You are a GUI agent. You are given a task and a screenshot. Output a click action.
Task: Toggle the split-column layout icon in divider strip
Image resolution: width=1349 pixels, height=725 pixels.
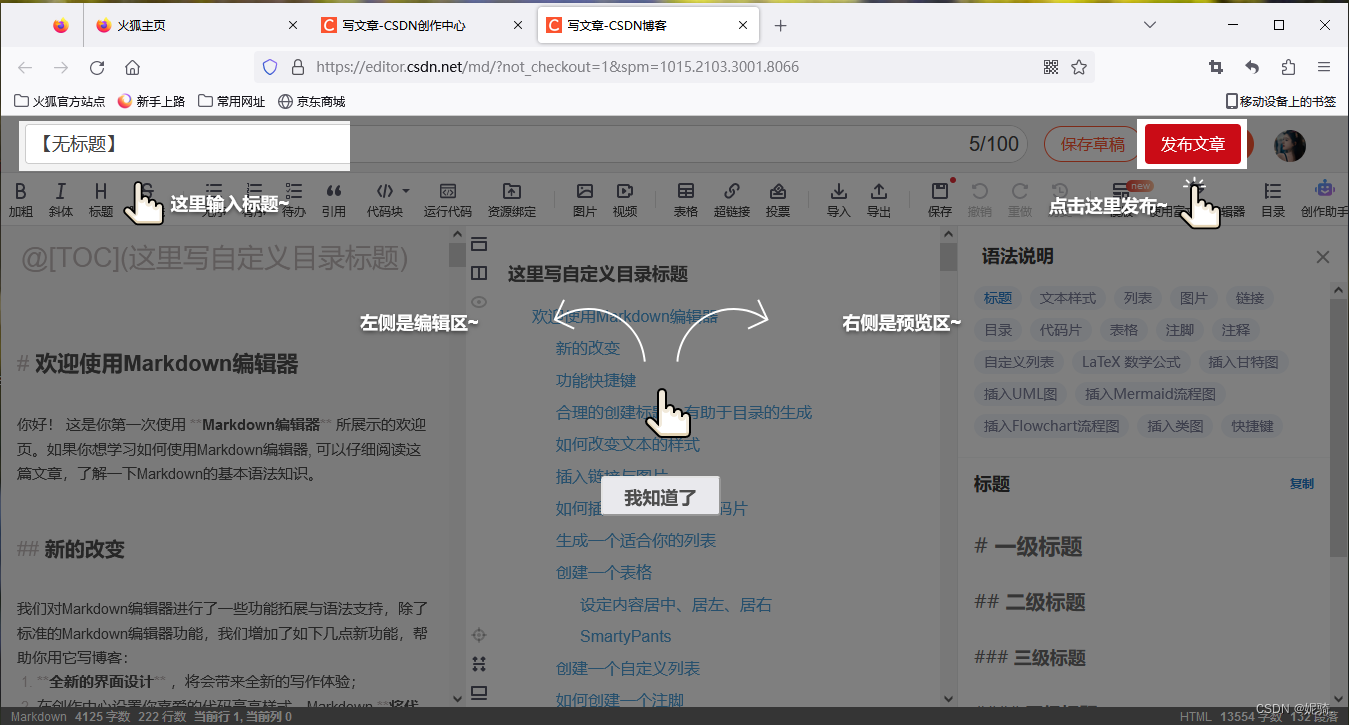(479, 272)
